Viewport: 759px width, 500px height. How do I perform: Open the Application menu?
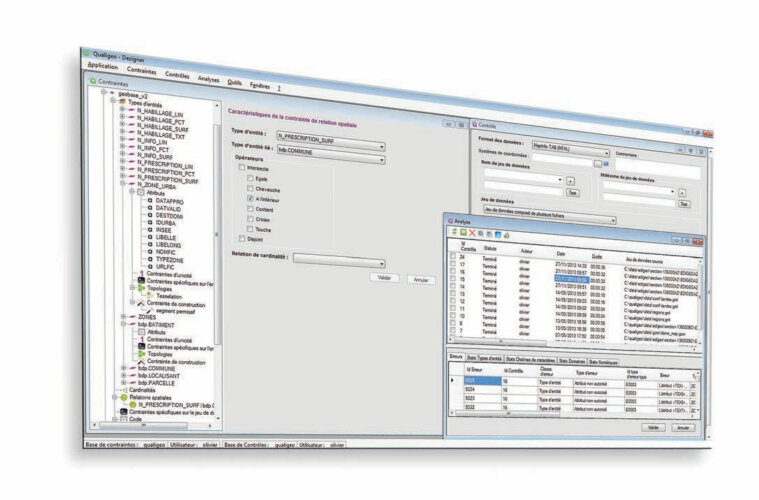click(x=103, y=65)
